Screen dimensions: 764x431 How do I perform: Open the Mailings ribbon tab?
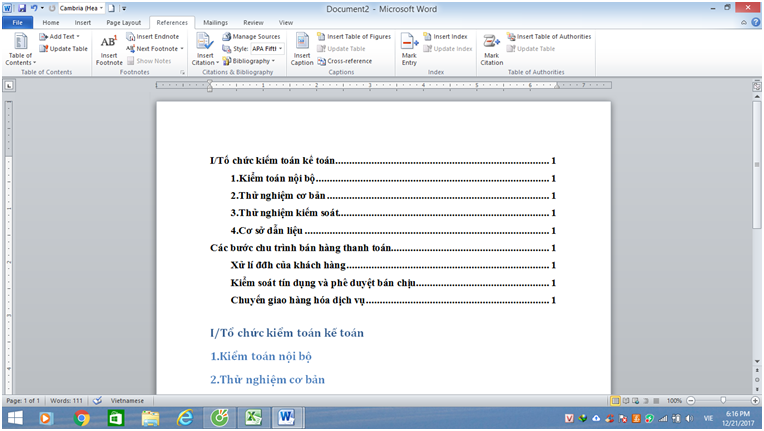tap(215, 21)
